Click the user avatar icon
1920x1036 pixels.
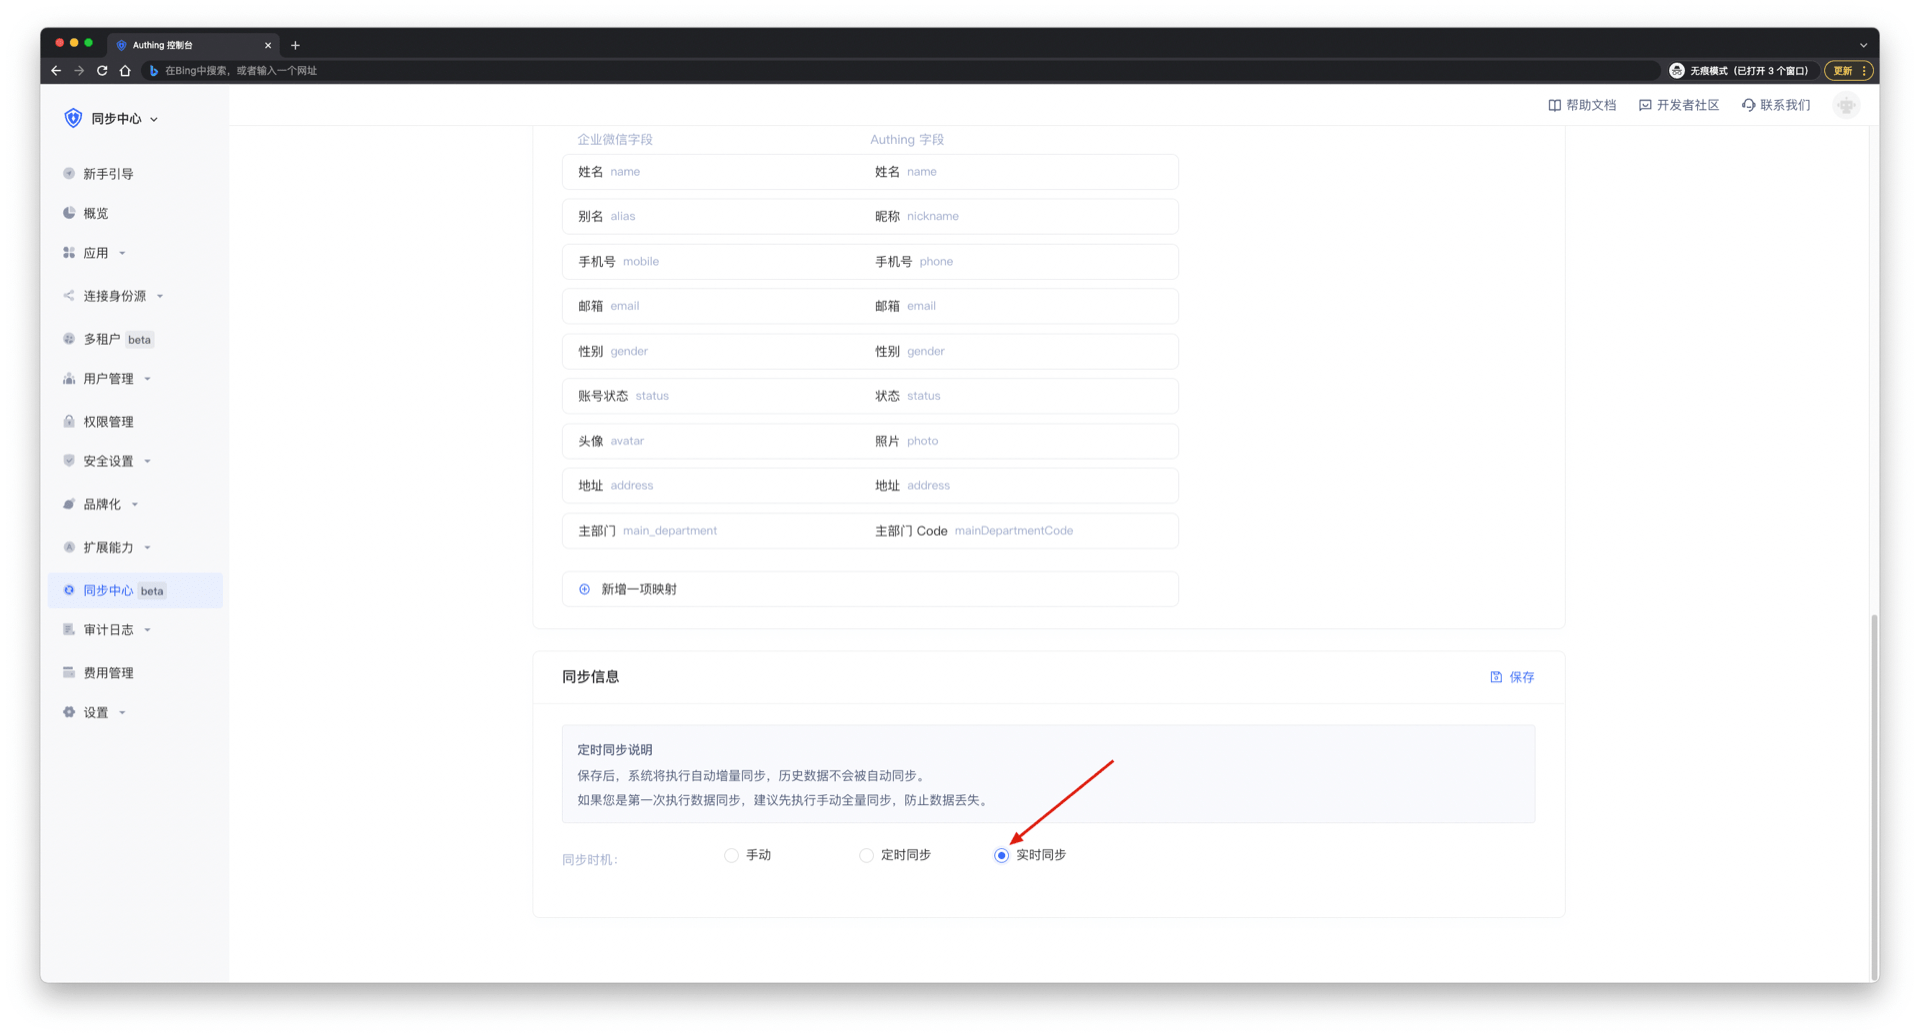(x=1846, y=105)
